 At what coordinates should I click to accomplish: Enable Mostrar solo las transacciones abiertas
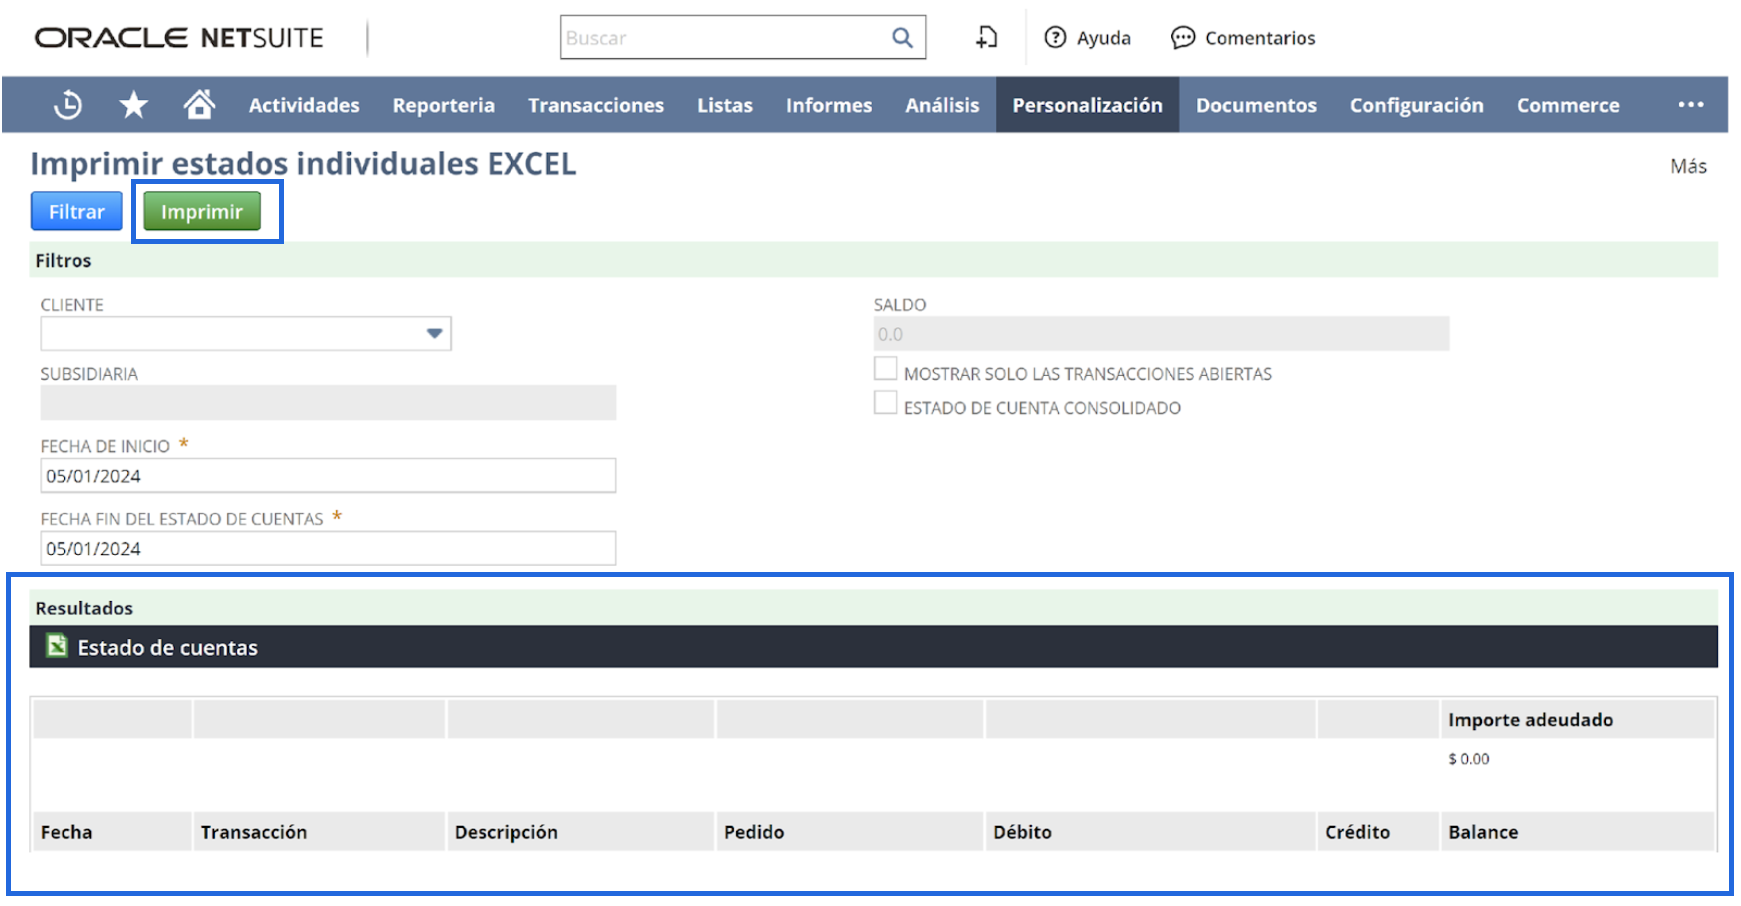(x=885, y=369)
